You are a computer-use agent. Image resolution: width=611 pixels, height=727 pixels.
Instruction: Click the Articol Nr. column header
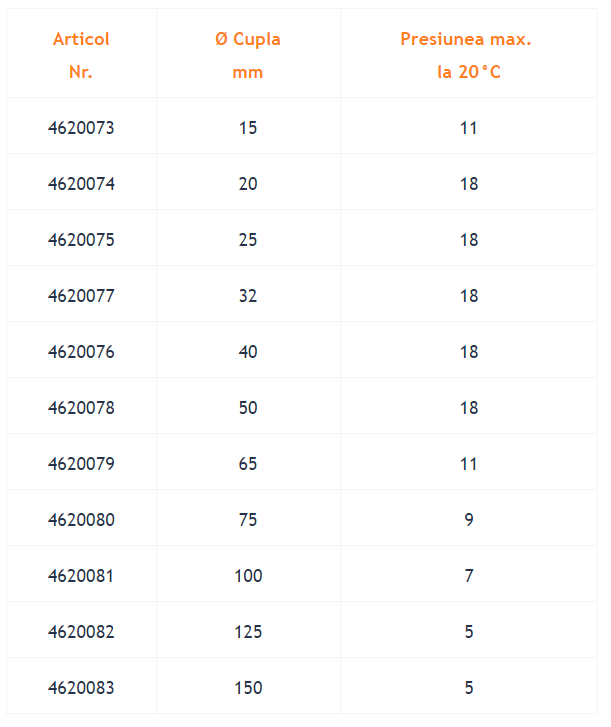(81, 55)
